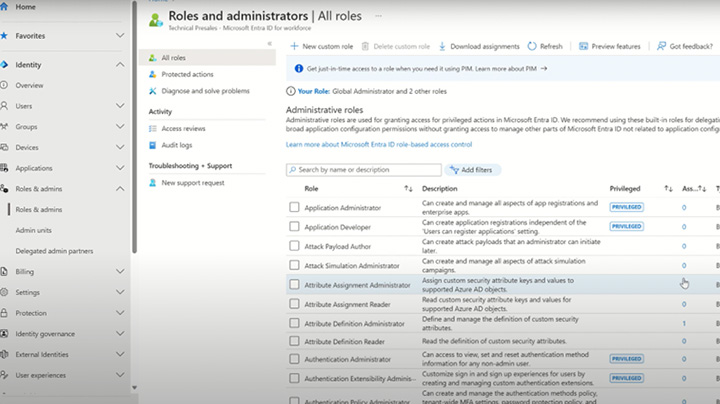Click the Audit logs book icon
This screenshot has width=720, height=404.
152,145
